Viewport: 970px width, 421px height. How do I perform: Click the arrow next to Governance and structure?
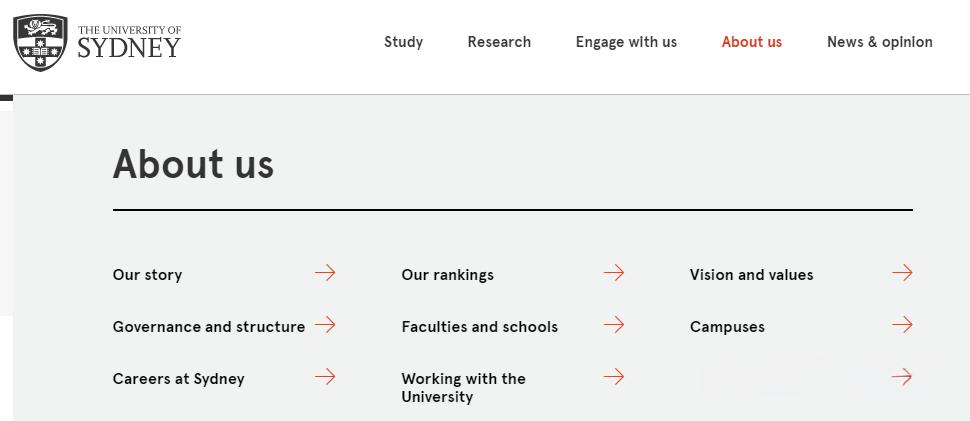[x=325, y=325]
